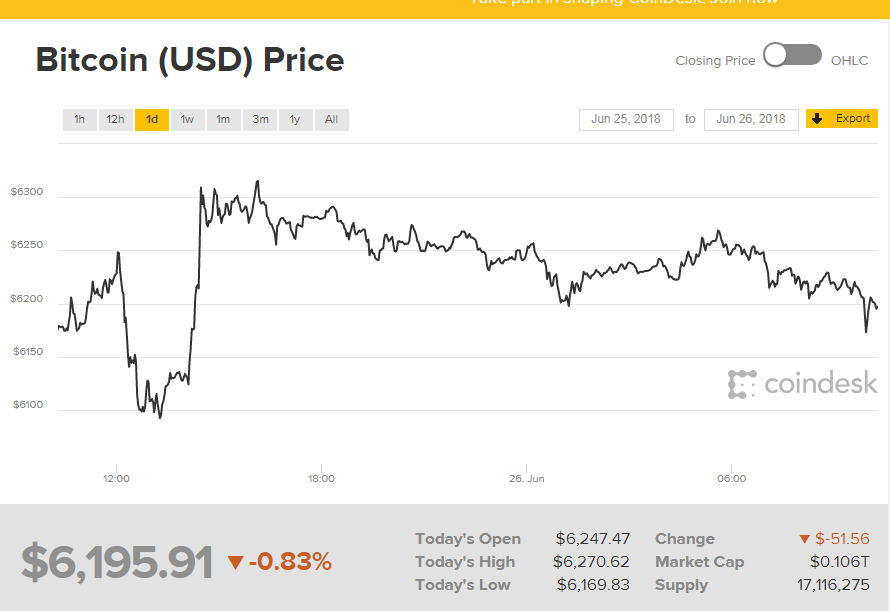Screen dimensions: 890x611
Task: Select the 1y chart range
Action: [295, 120]
